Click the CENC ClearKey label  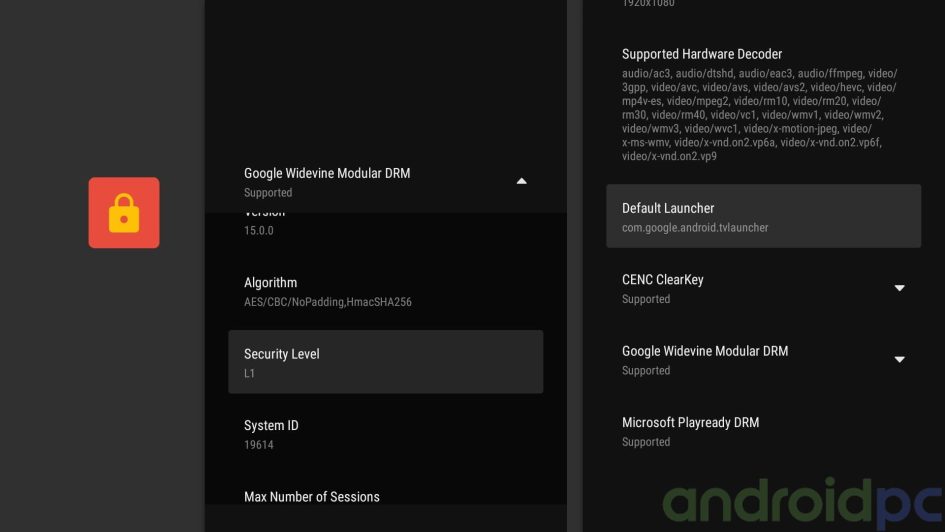[x=662, y=280]
